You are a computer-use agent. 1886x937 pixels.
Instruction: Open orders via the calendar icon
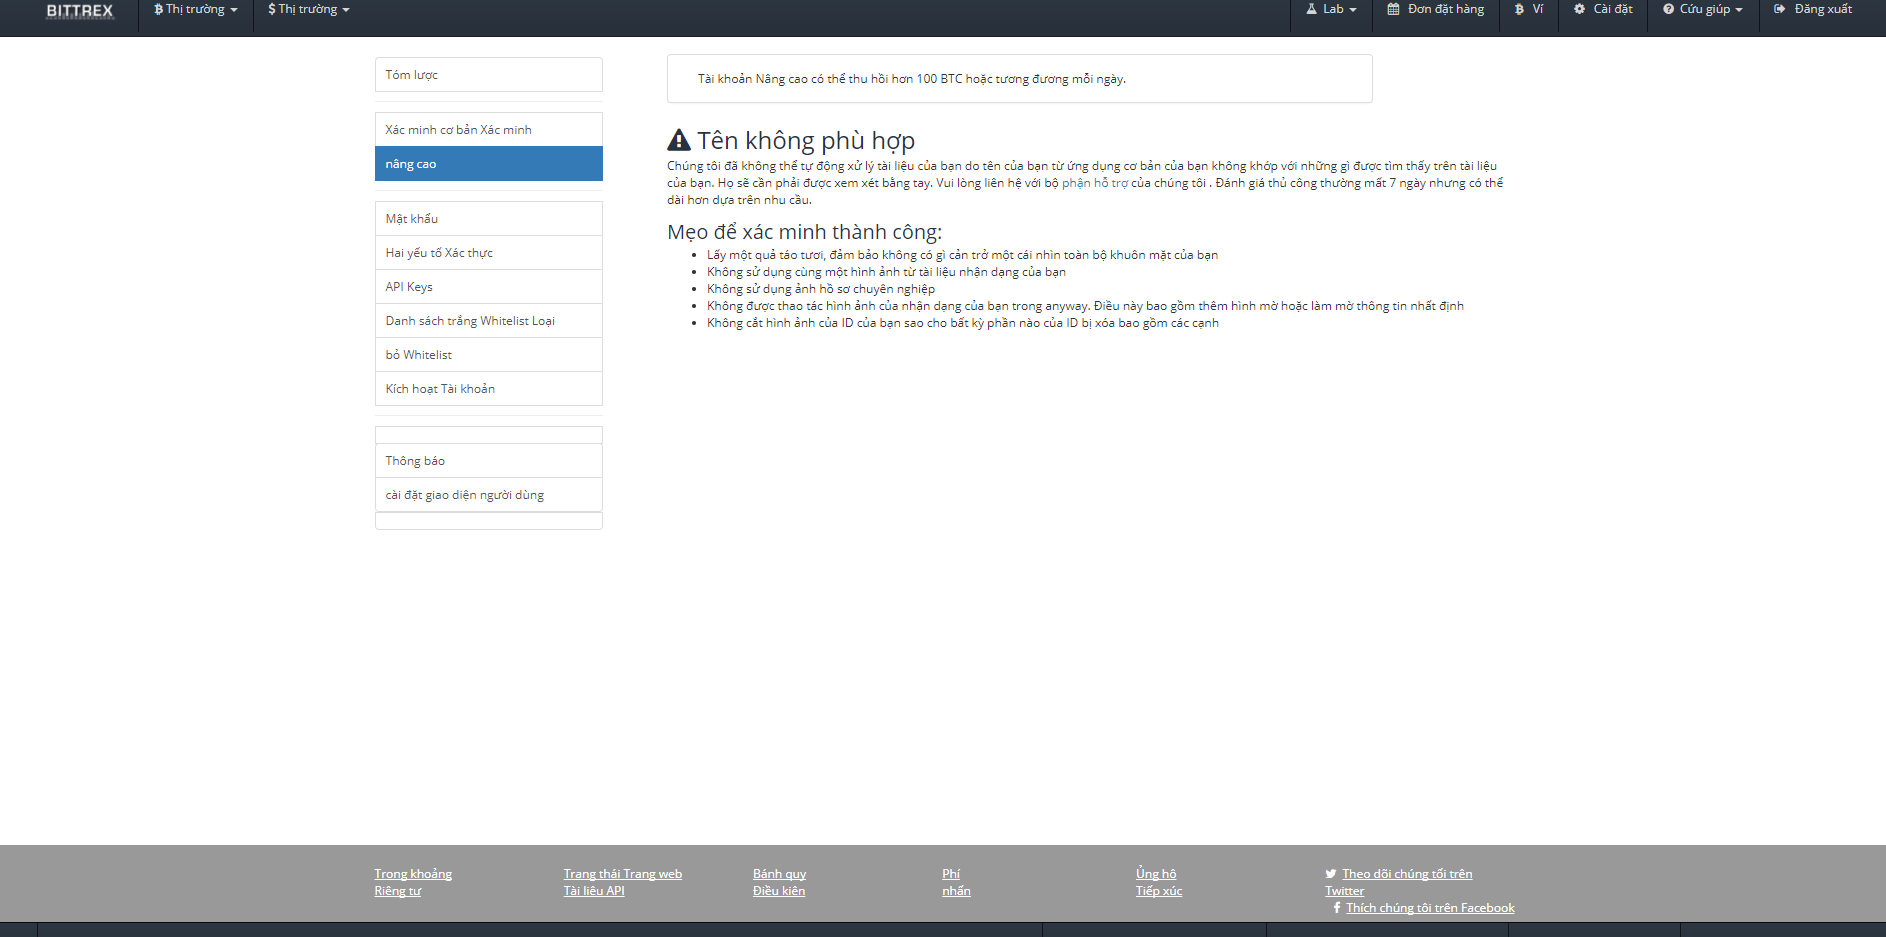click(x=1393, y=9)
